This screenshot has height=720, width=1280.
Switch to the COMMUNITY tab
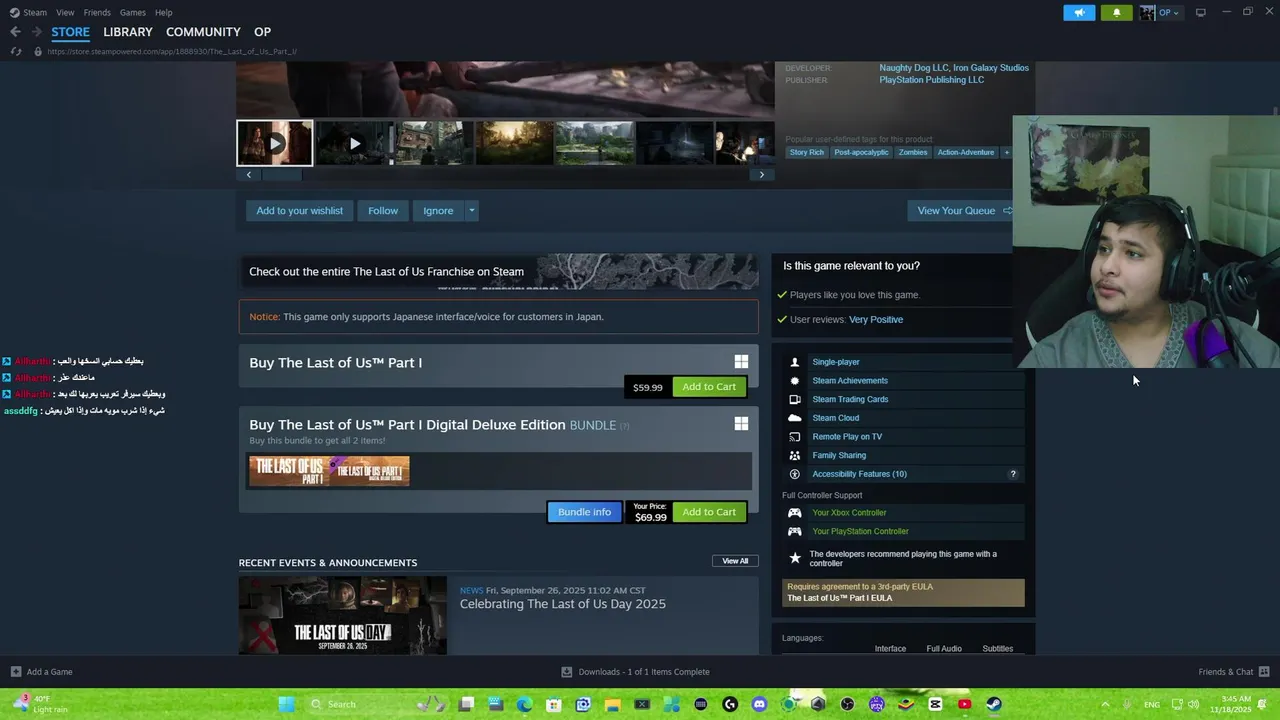(203, 32)
